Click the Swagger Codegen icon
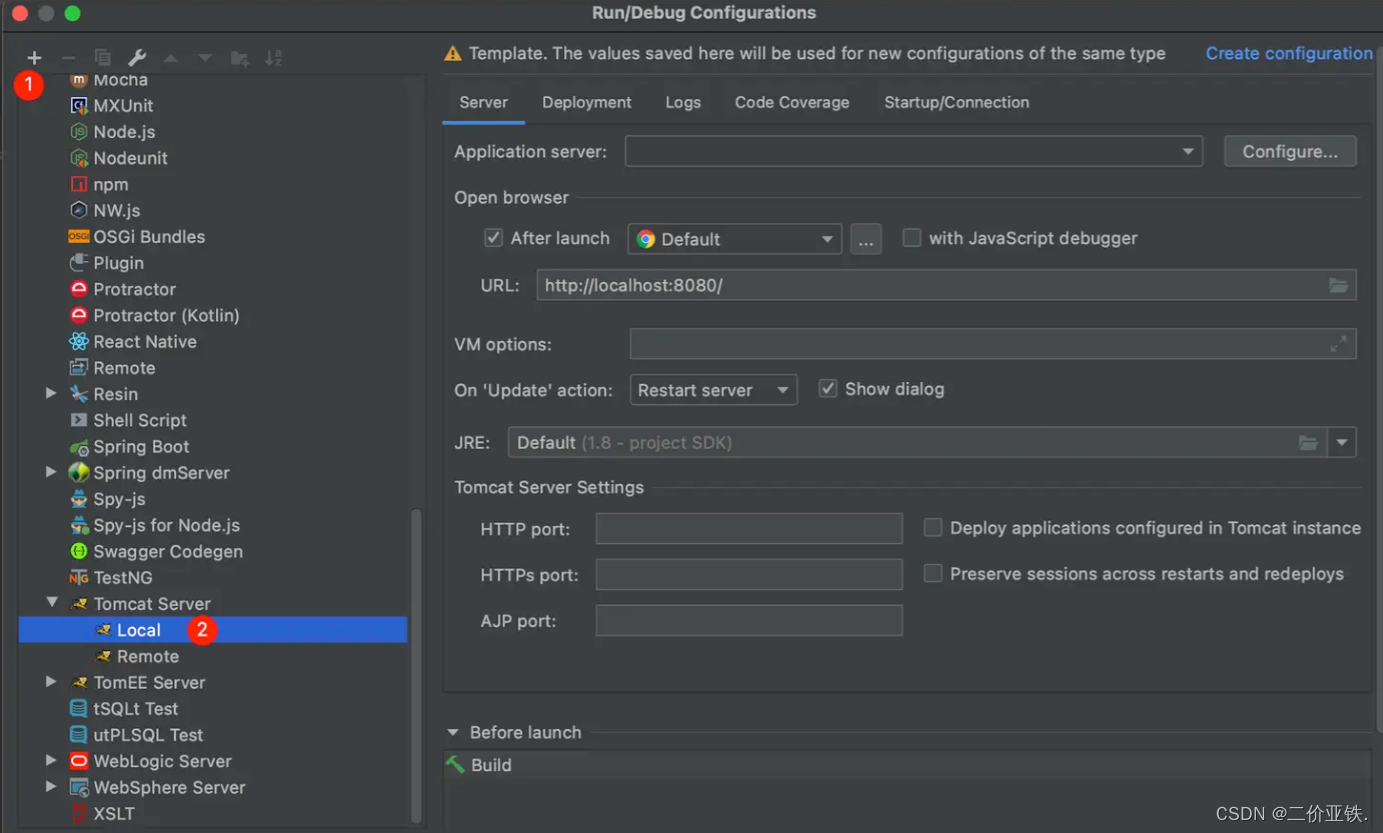This screenshot has width=1383, height=833. (79, 551)
